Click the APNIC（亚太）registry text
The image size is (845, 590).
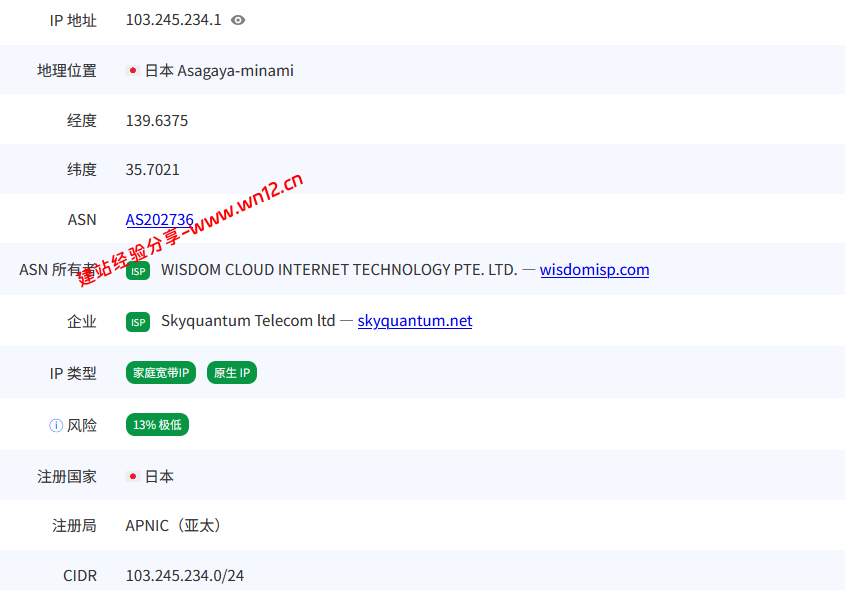click(173, 525)
